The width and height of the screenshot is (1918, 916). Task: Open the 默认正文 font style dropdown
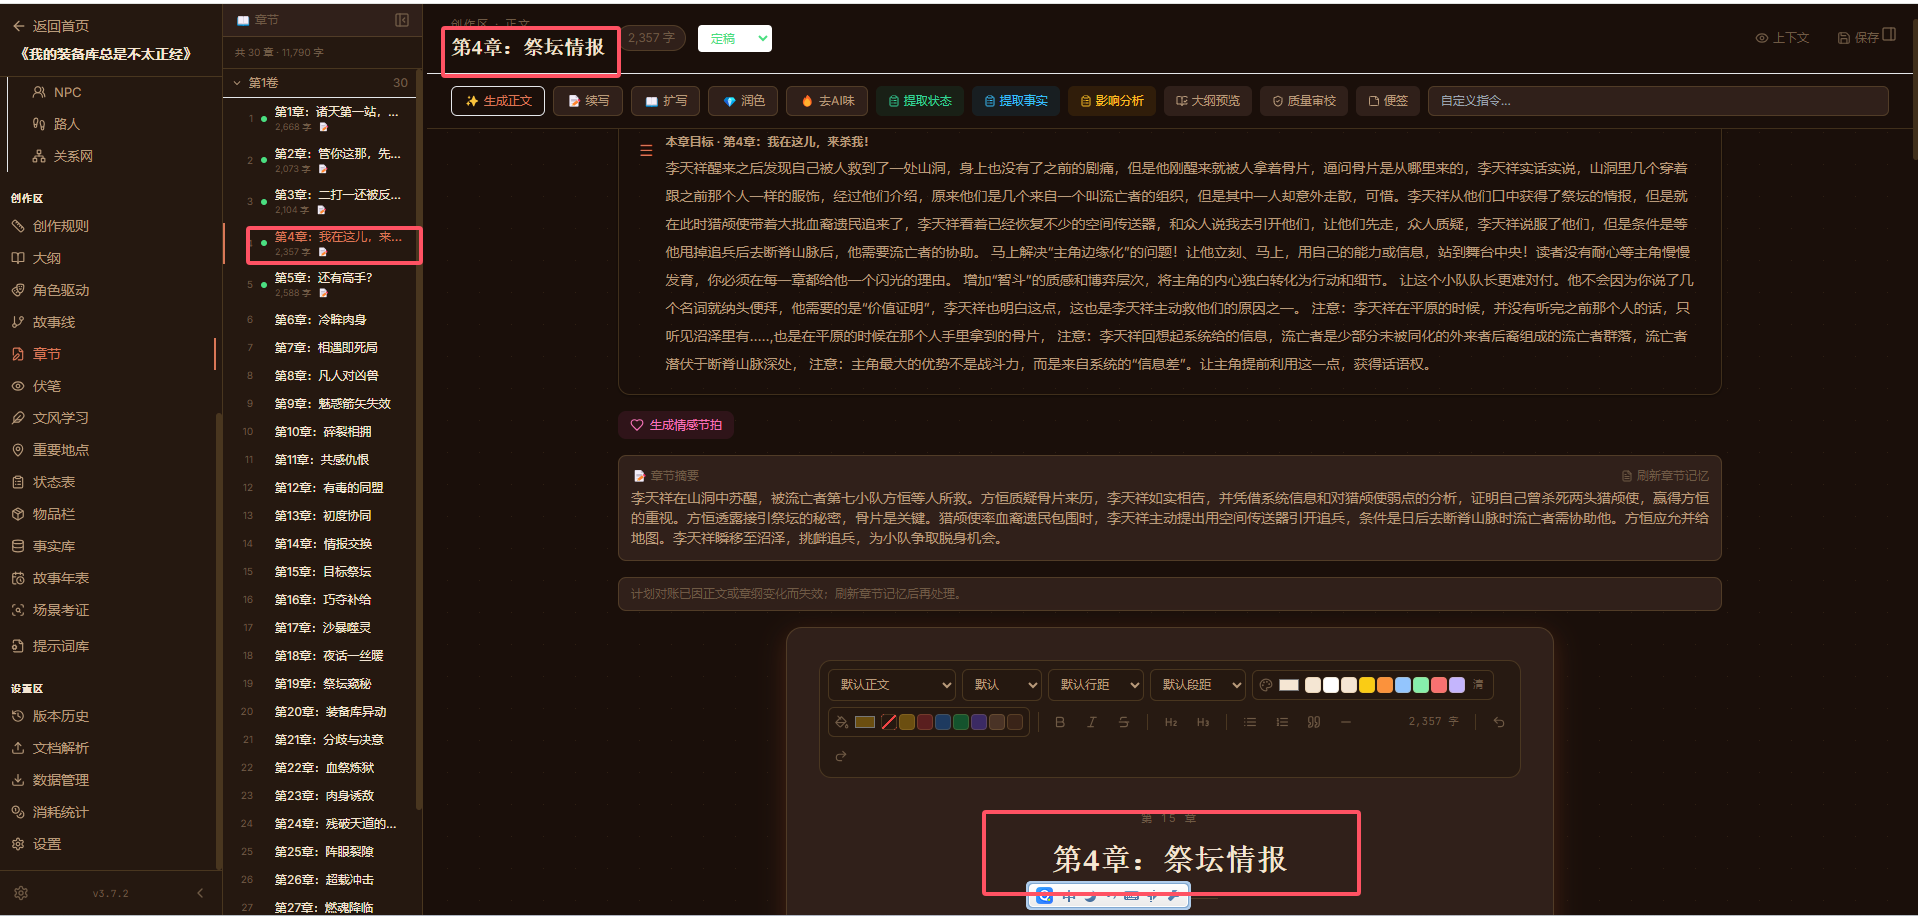tap(891, 685)
